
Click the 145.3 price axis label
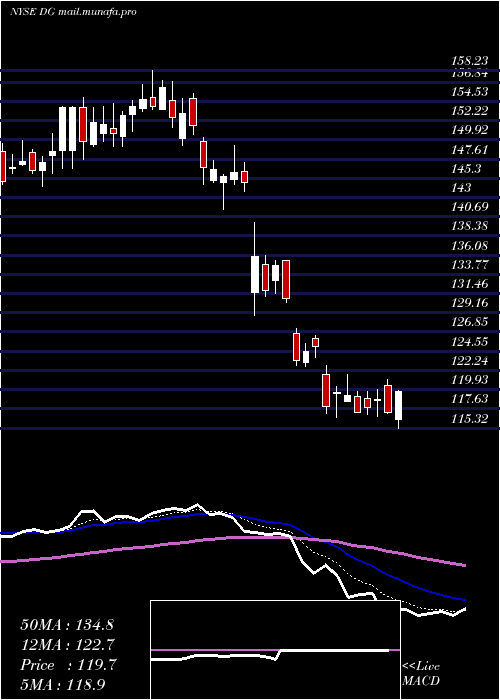[x=466, y=169]
